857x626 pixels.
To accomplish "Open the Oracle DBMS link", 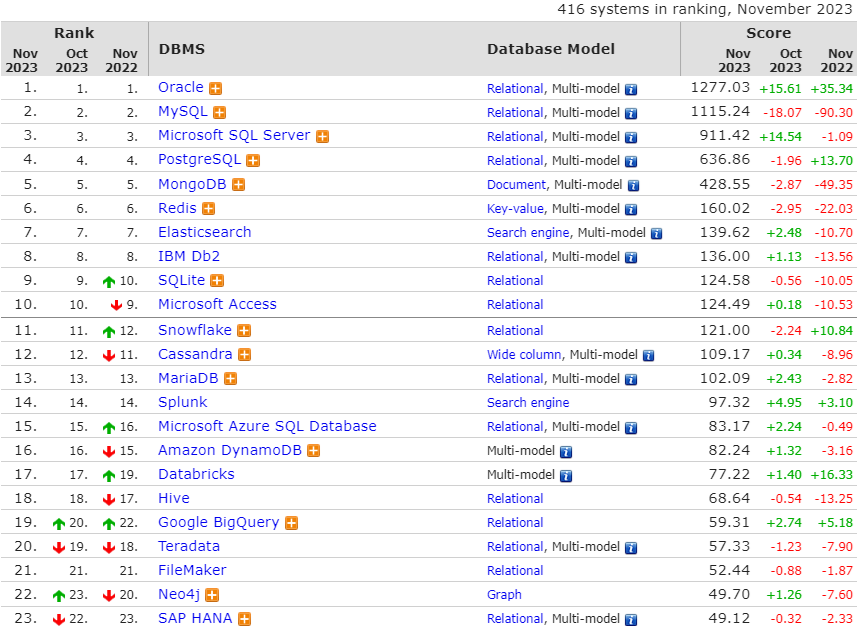I will pos(181,87).
